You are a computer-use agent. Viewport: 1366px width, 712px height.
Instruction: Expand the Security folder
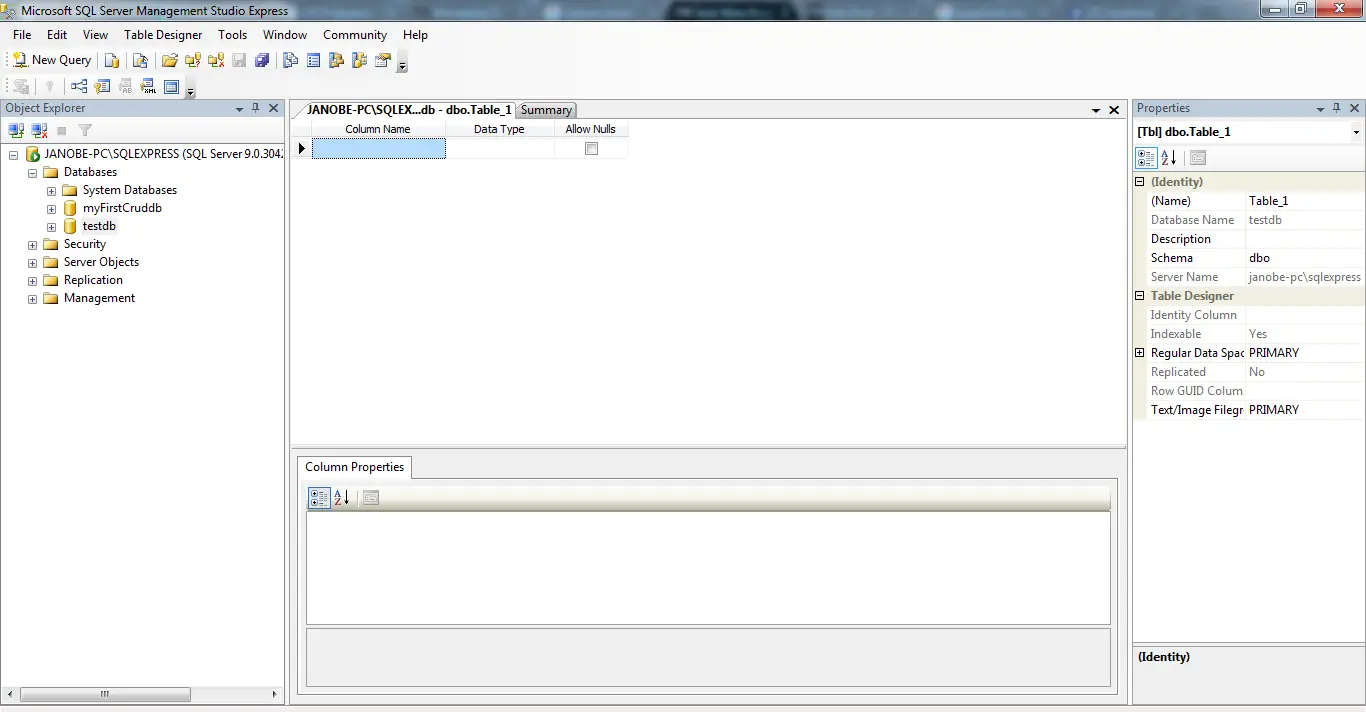pos(32,244)
